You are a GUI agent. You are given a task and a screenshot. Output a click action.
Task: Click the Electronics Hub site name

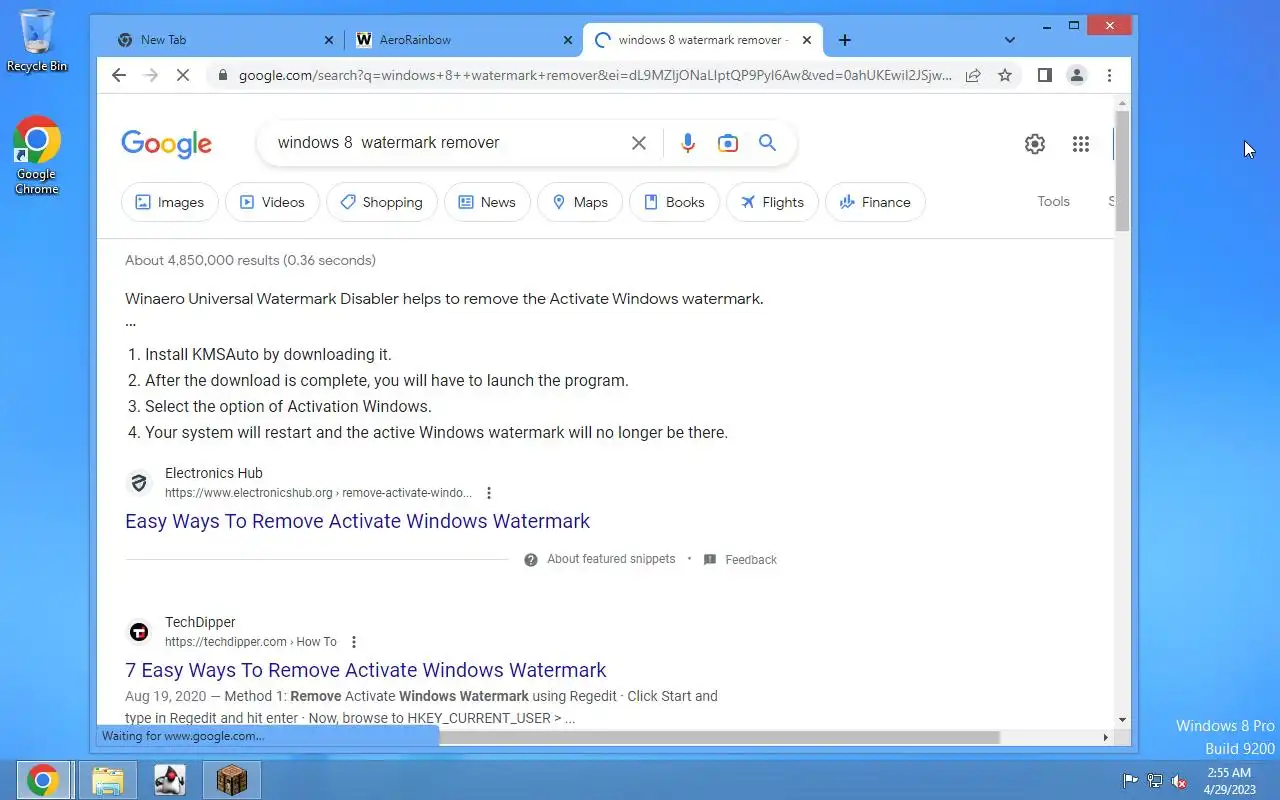click(214, 473)
